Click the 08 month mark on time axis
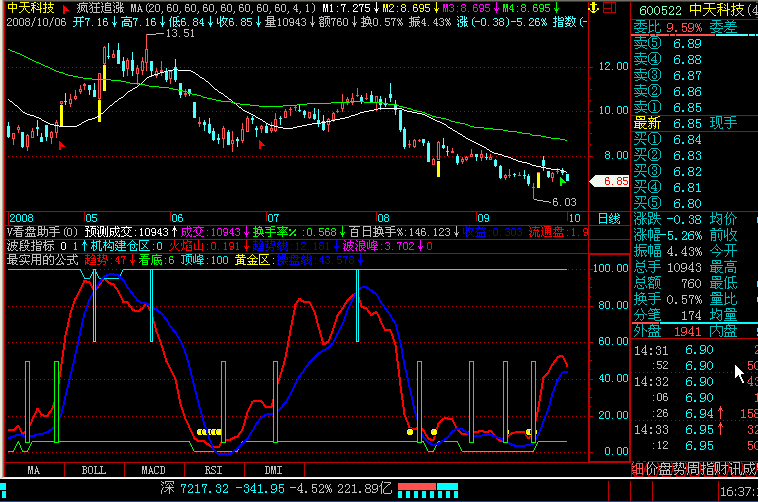This screenshot has height=502, width=758. pos(383,218)
